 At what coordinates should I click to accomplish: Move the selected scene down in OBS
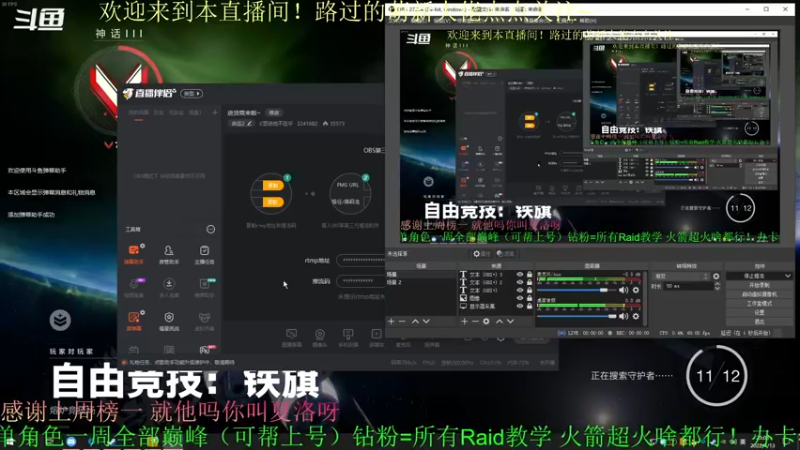[x=426, y=321]
